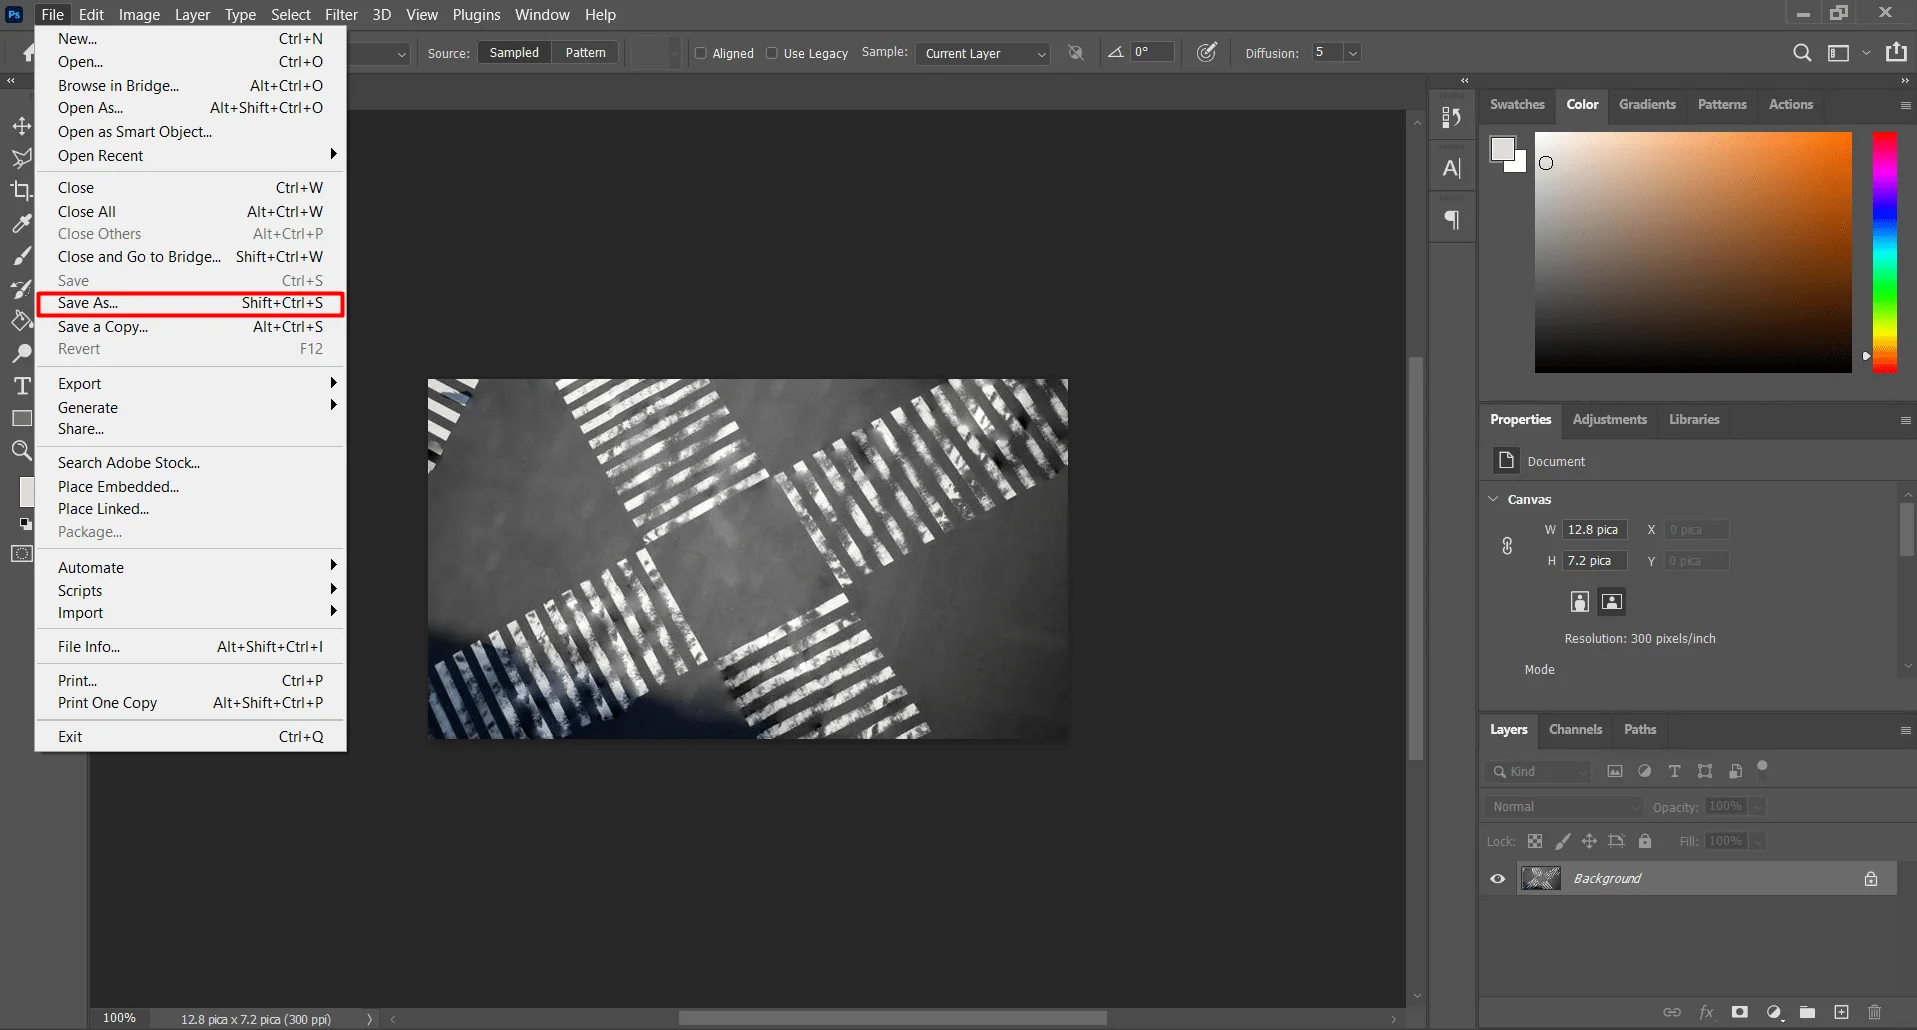Create a new group folder icon
This screenshot has height=1030, width=1917.
pos(1807,1012)
